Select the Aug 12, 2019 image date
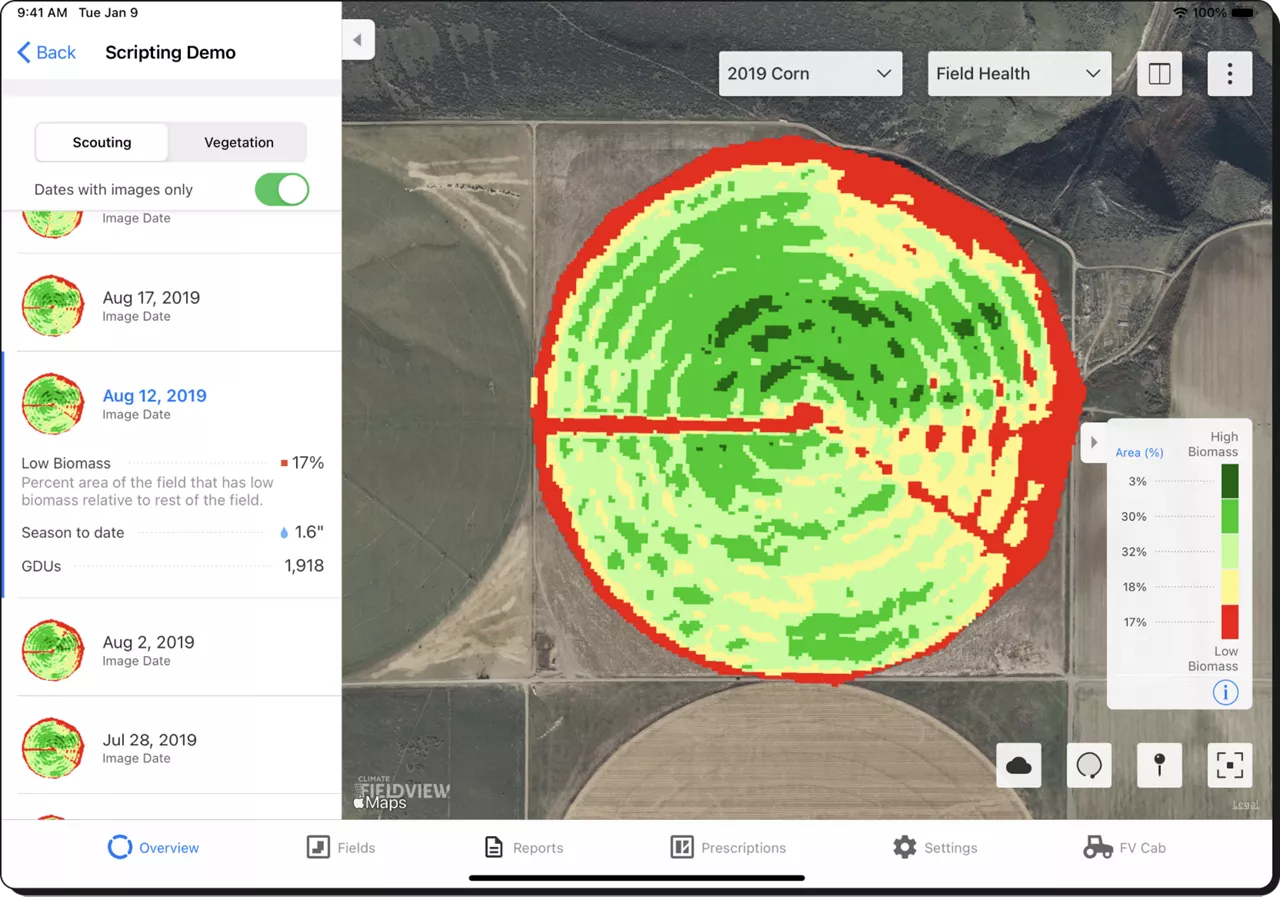 coord(154,396)
